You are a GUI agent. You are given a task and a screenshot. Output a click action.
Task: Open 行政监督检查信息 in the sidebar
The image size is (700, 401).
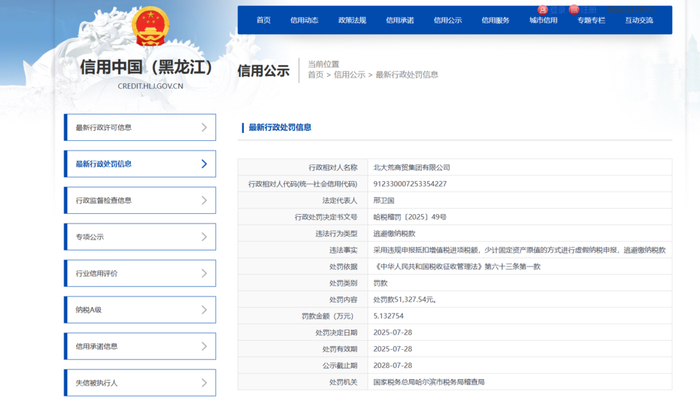[x=140, y=200]
